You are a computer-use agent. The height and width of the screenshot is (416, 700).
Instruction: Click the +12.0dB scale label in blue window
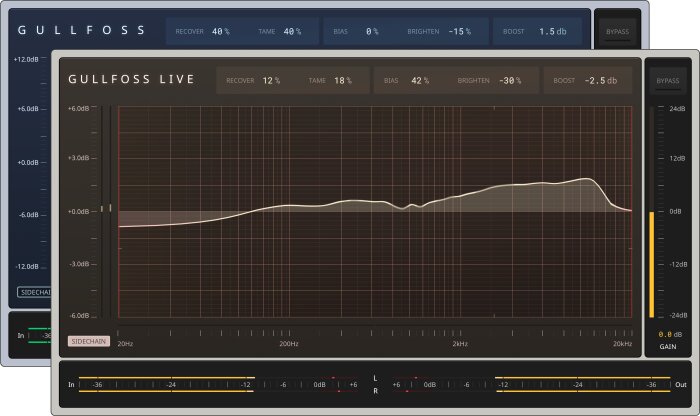click(26, 59)
